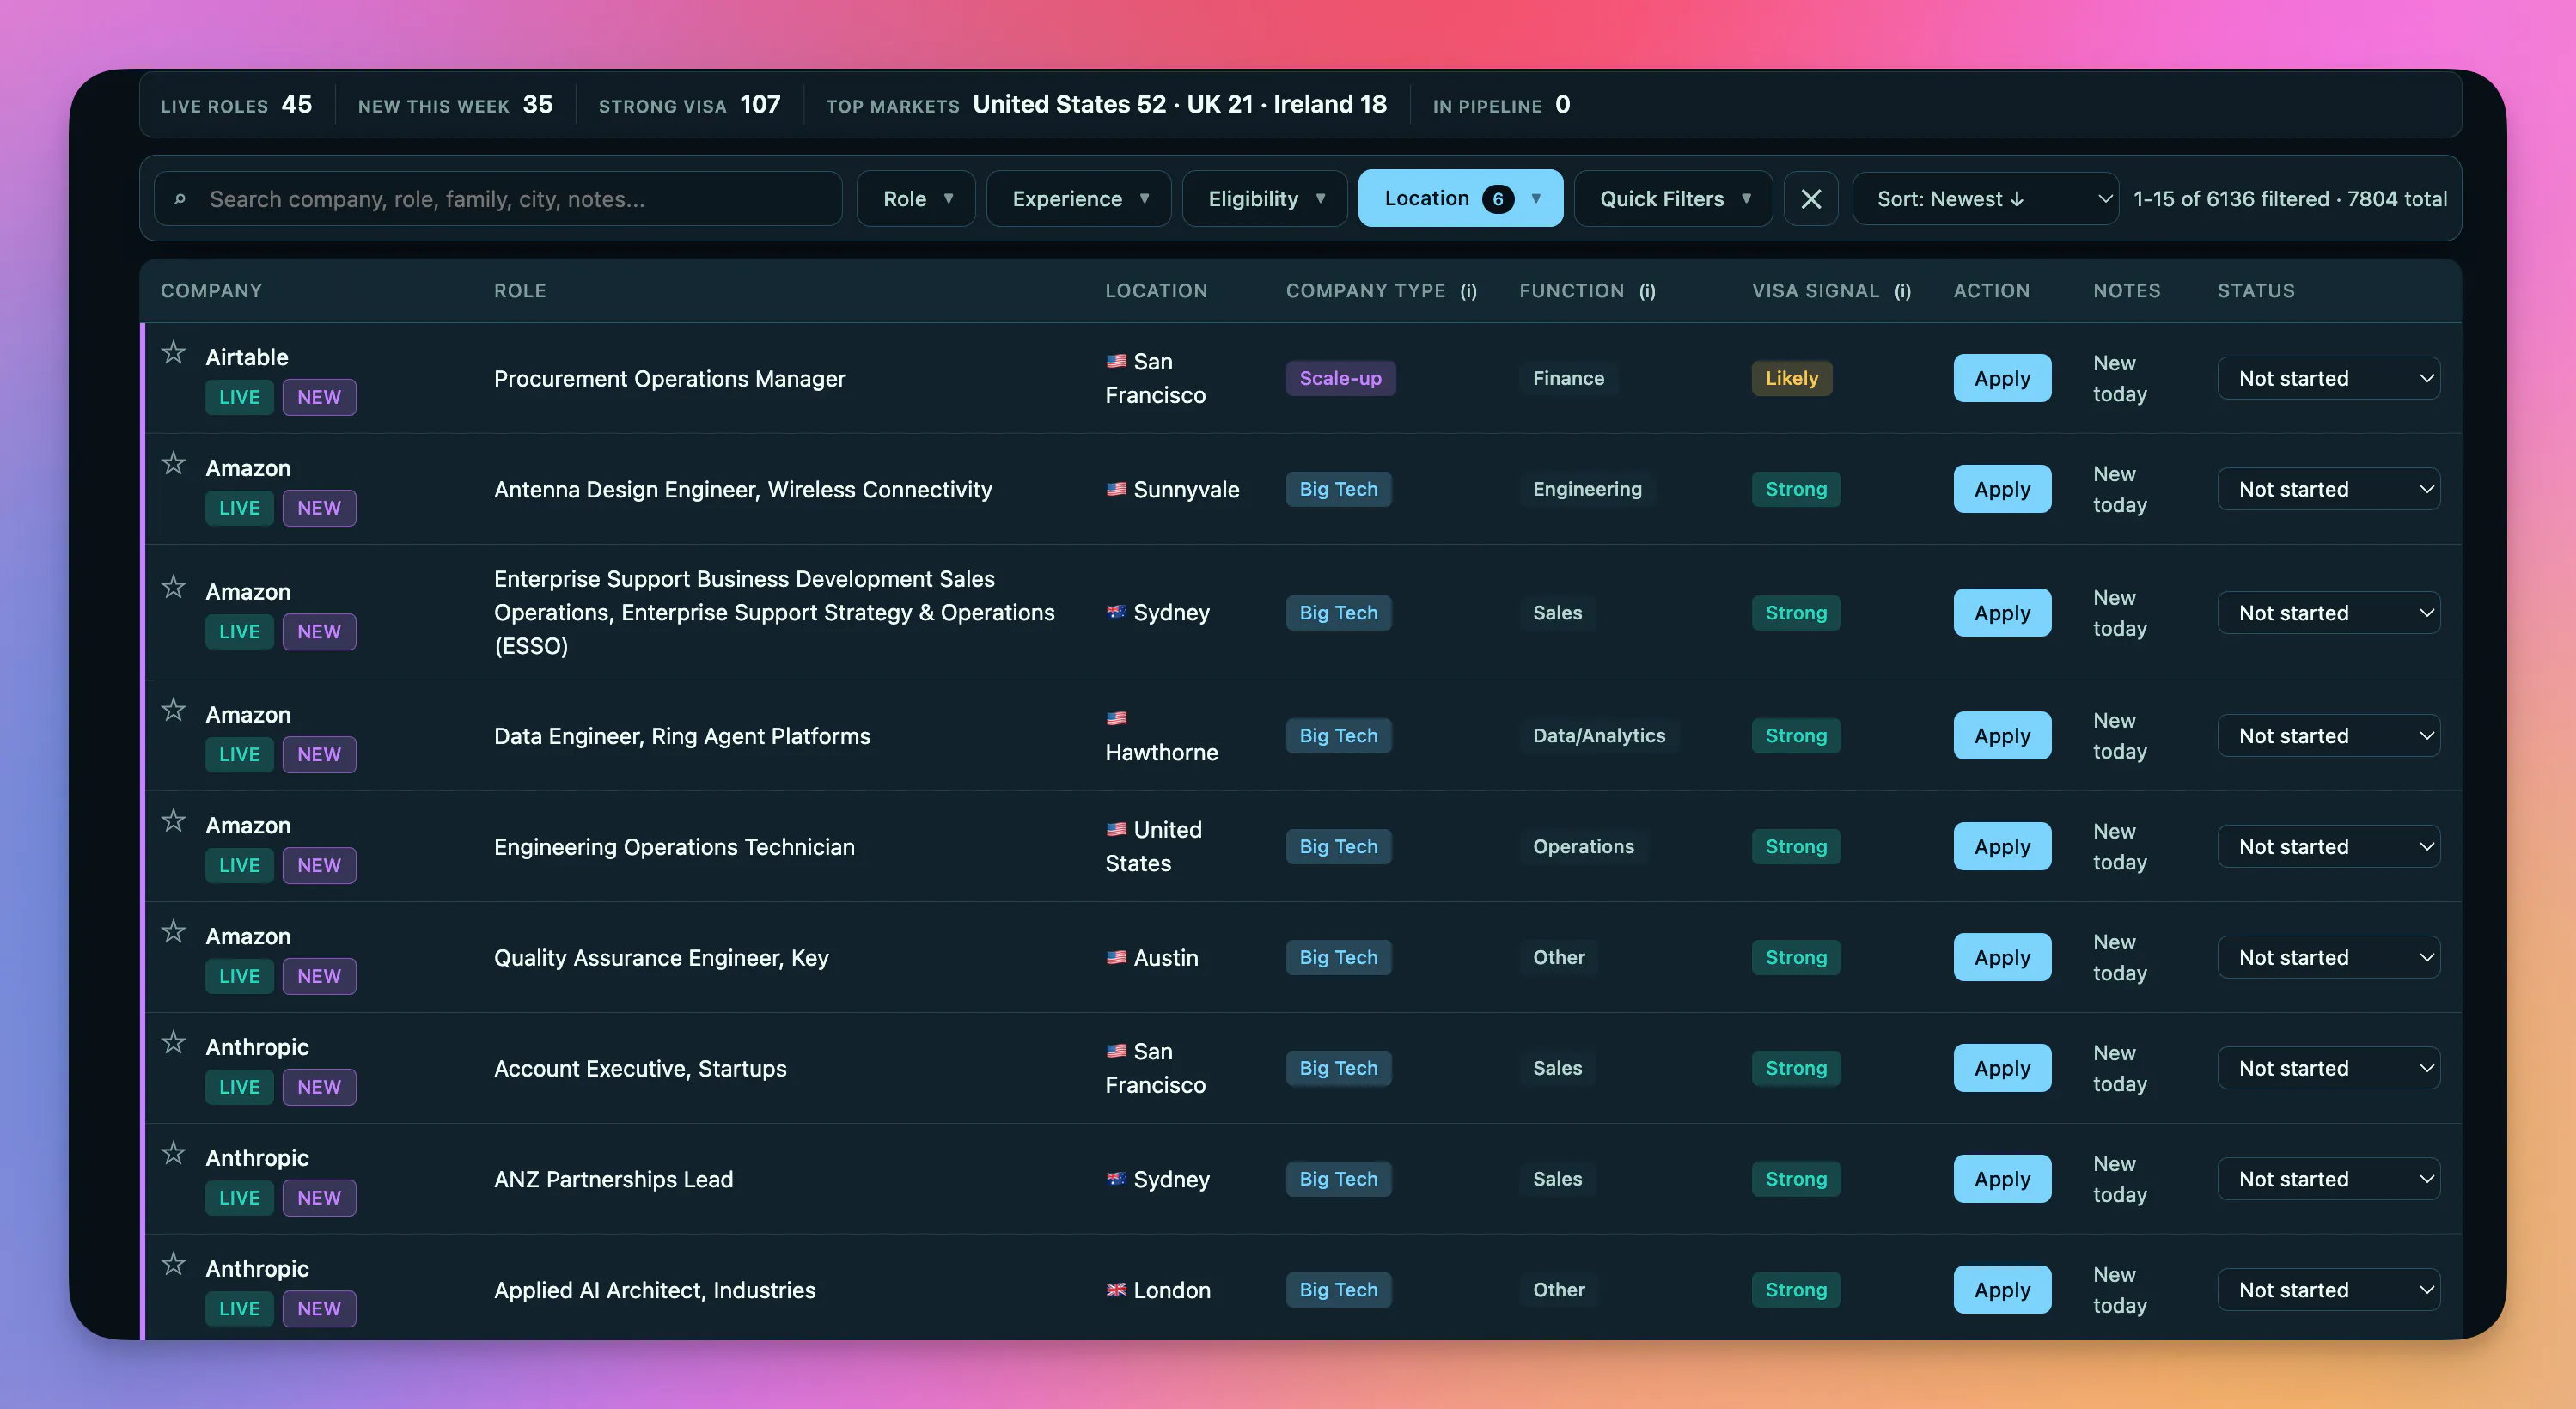2576x1409 pixels.
Task: Click Big Tech tag for Sunnyvale row
Action: [1338, 489]
